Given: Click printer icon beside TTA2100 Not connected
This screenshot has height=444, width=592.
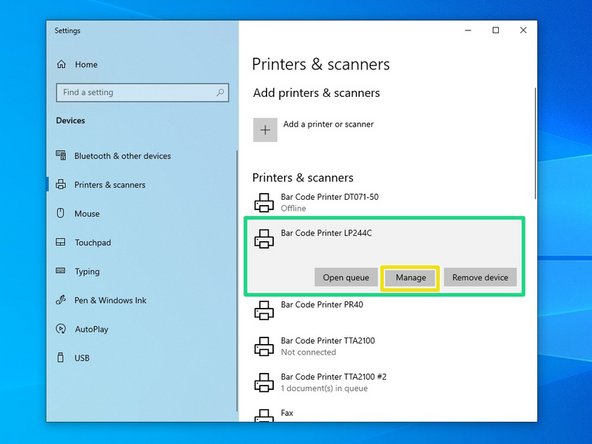Looking at the screenshot, I should (x=264, y=347).
